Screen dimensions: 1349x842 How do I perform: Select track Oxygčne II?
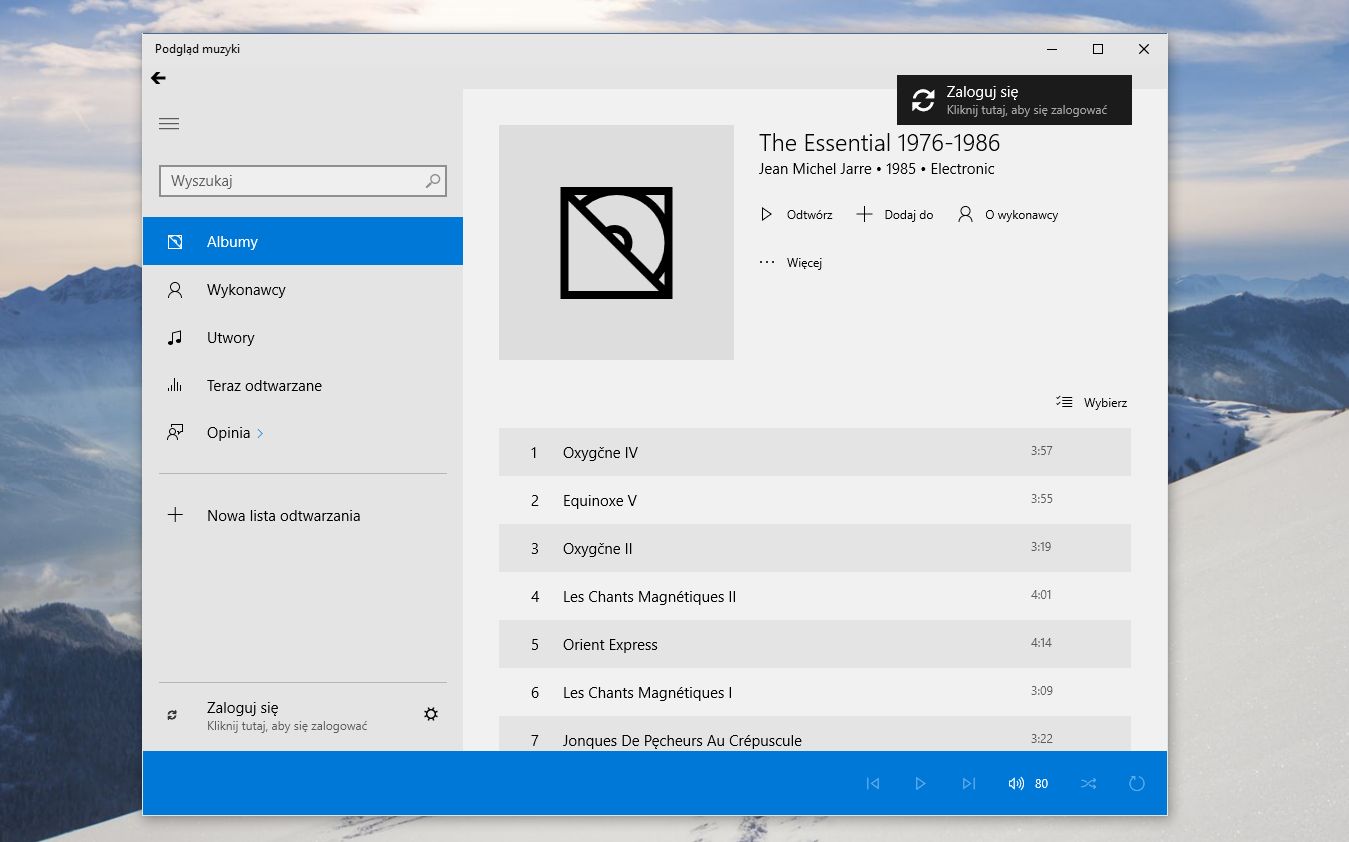(815, 548)
